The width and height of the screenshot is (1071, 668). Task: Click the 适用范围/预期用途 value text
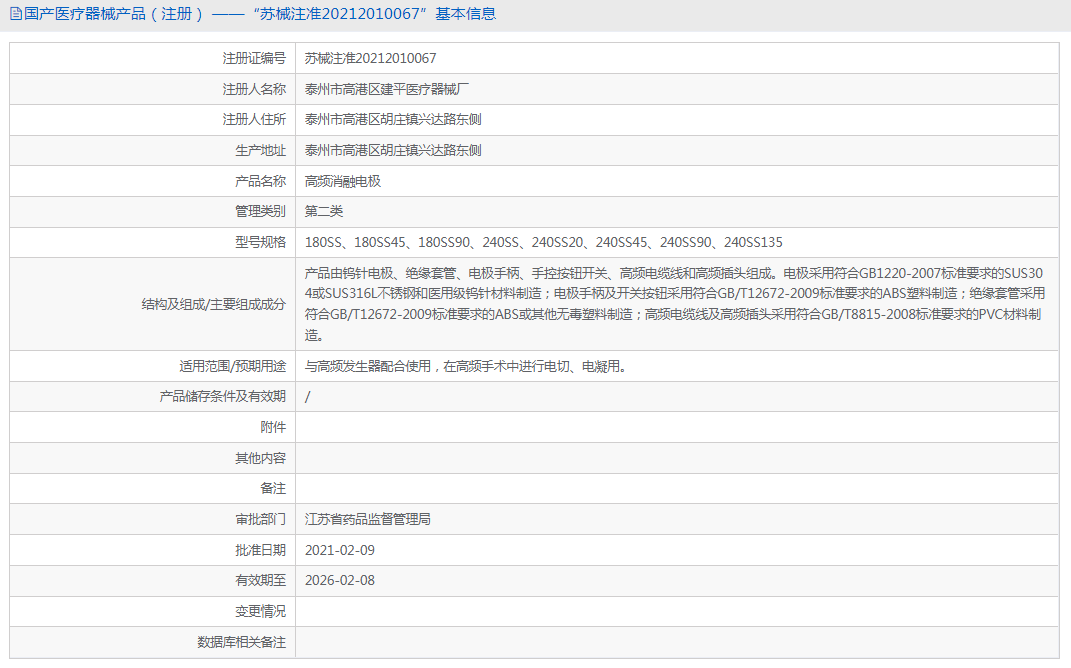tap(466, 366)
